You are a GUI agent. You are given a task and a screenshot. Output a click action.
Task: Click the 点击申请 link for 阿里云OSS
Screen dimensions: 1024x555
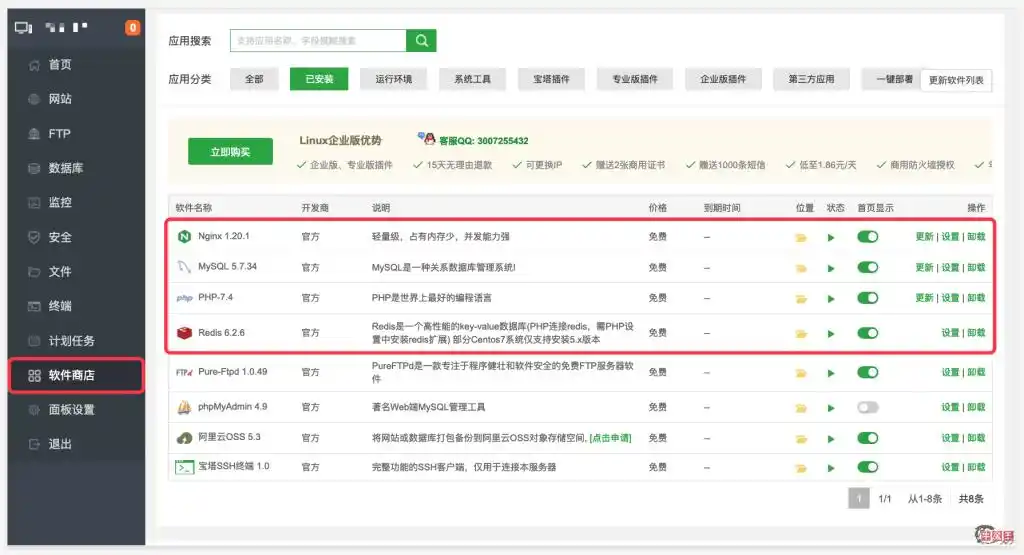pos(617,438)
